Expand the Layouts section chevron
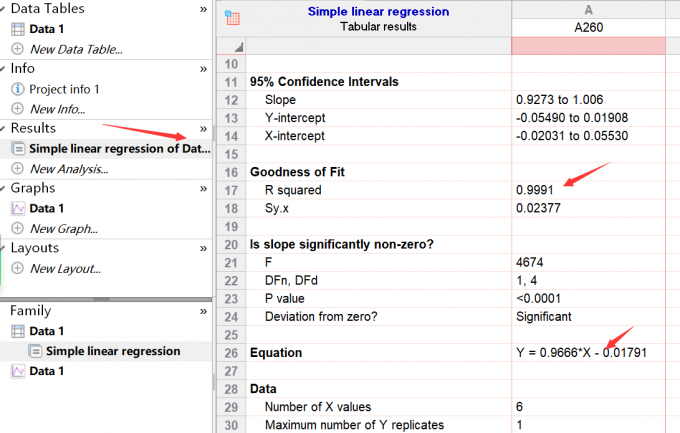Image resolution: width=680 pixels, height=433 pixels. [x=203, y=249]
